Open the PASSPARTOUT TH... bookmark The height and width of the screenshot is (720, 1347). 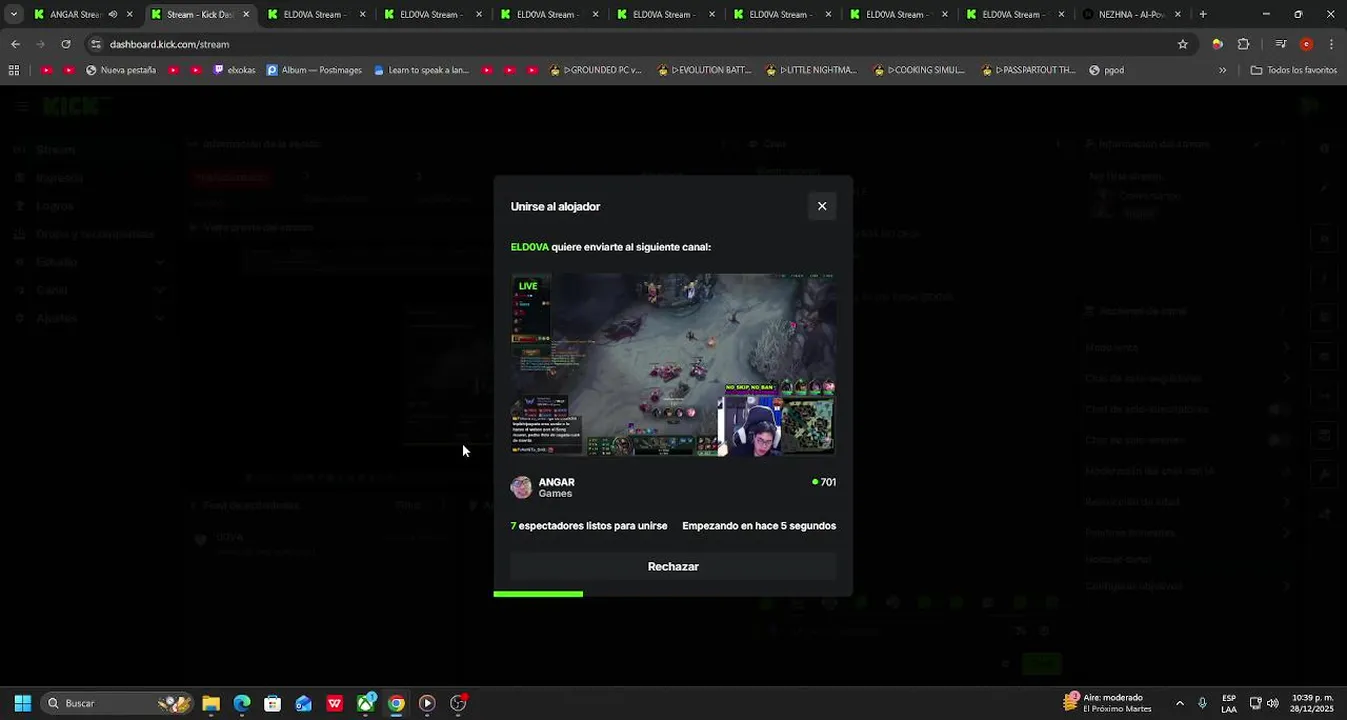pos(1028,70)
